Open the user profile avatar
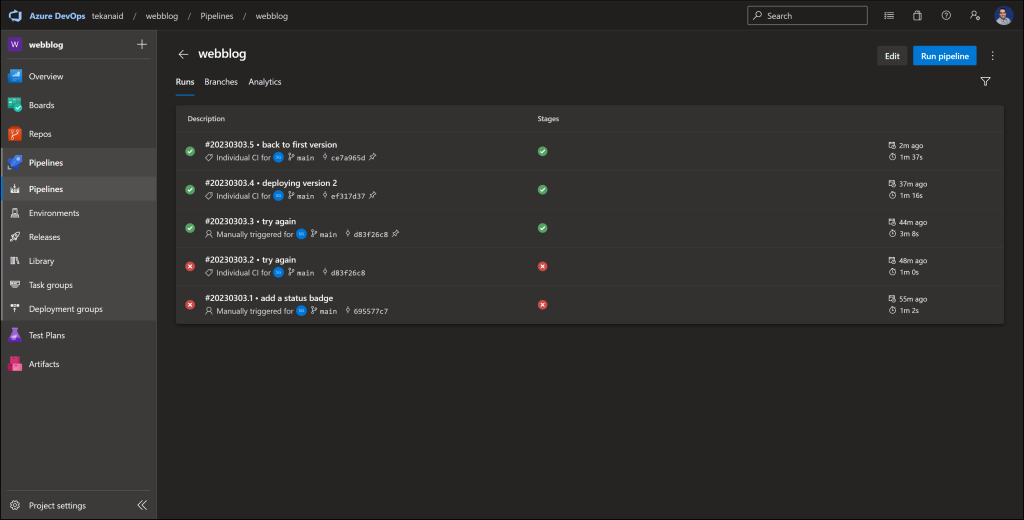 [x=1004, y=16]
